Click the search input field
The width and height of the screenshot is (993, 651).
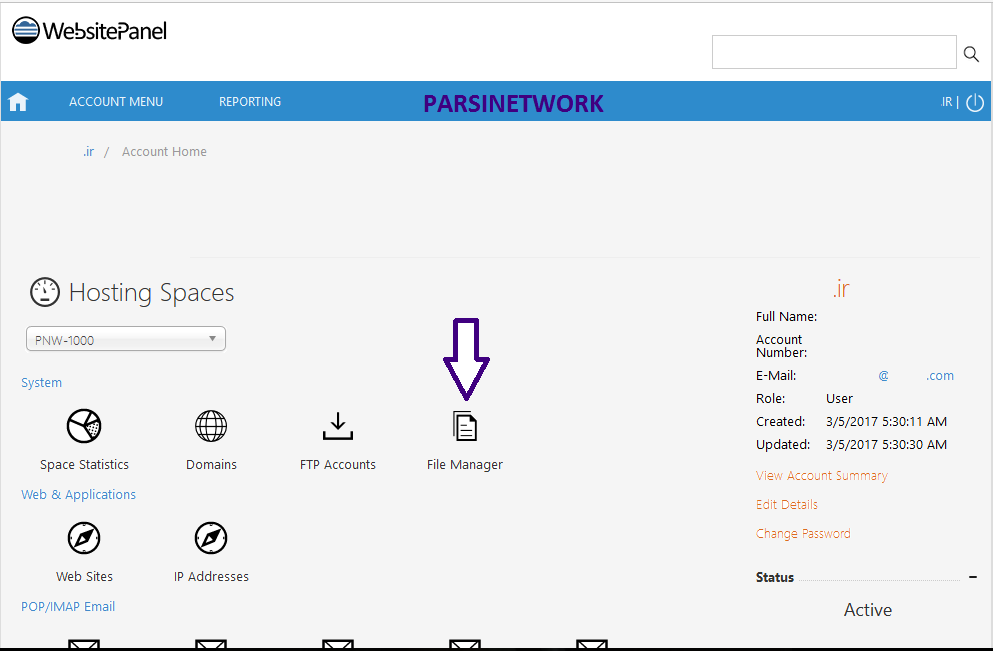pyautogui.click(x=834, y=53)
